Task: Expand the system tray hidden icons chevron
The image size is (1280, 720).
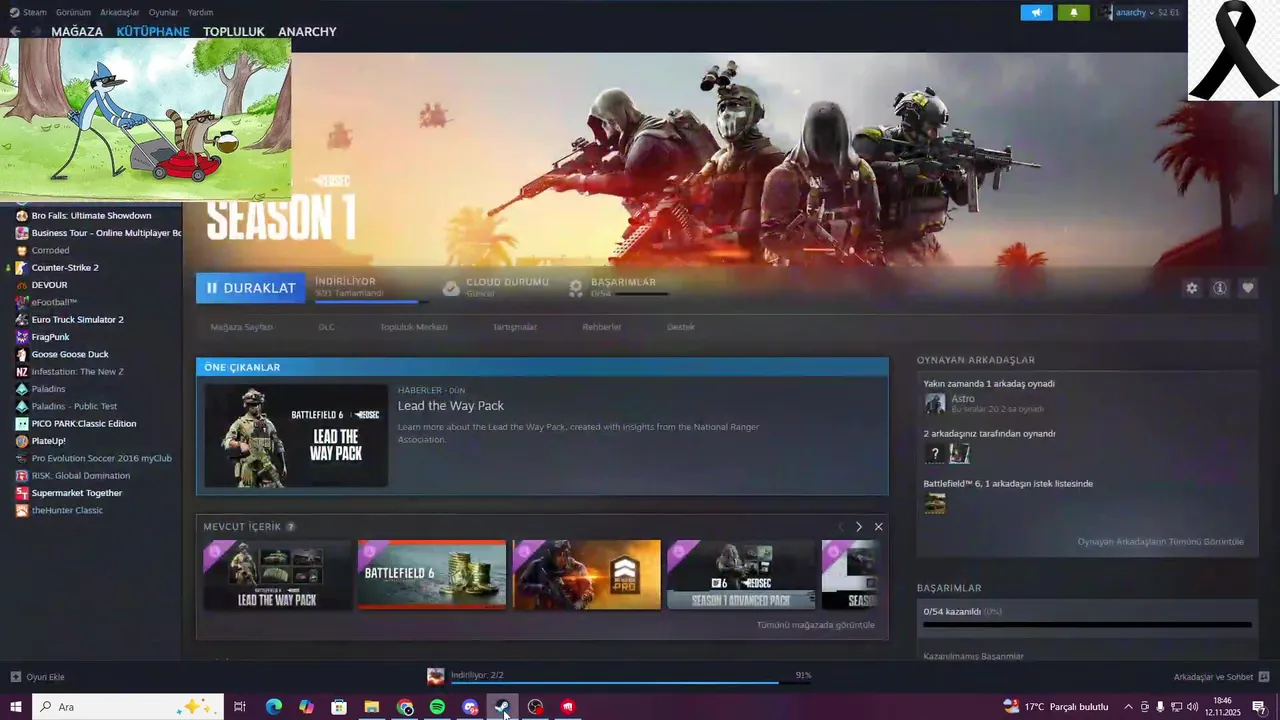Action: [1128, 707]
